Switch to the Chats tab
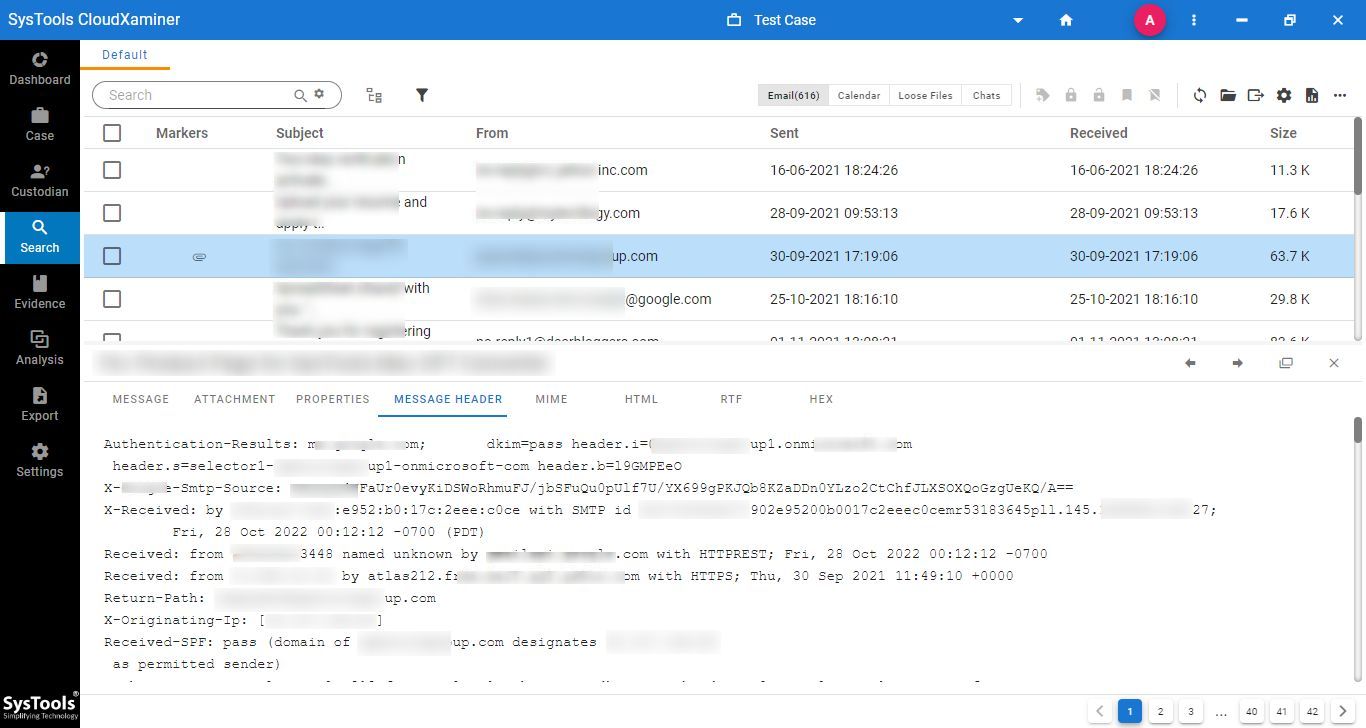The width and height of the screenshot is (1366, 728). 986,95
